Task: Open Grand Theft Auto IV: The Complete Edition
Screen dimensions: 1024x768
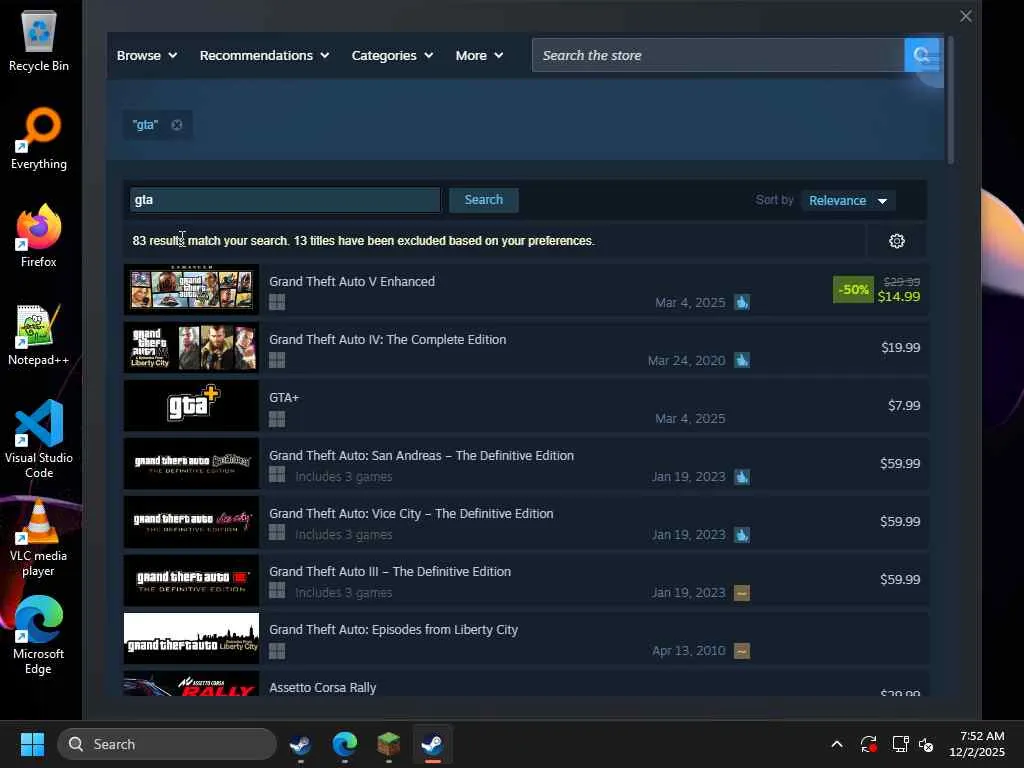Action: tap(387, 340)
